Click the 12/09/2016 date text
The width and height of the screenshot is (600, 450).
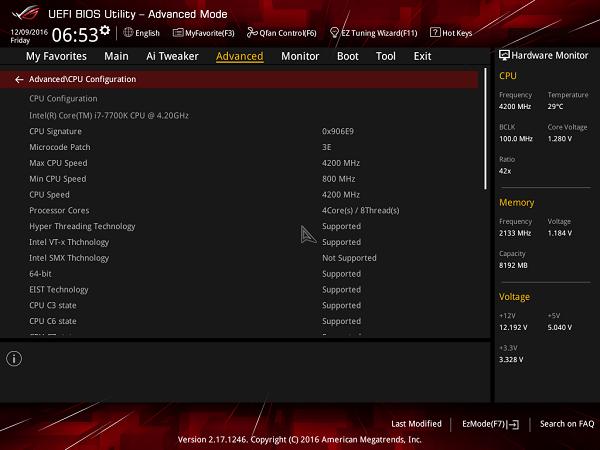pyautogui.click(x=29, y=32)
